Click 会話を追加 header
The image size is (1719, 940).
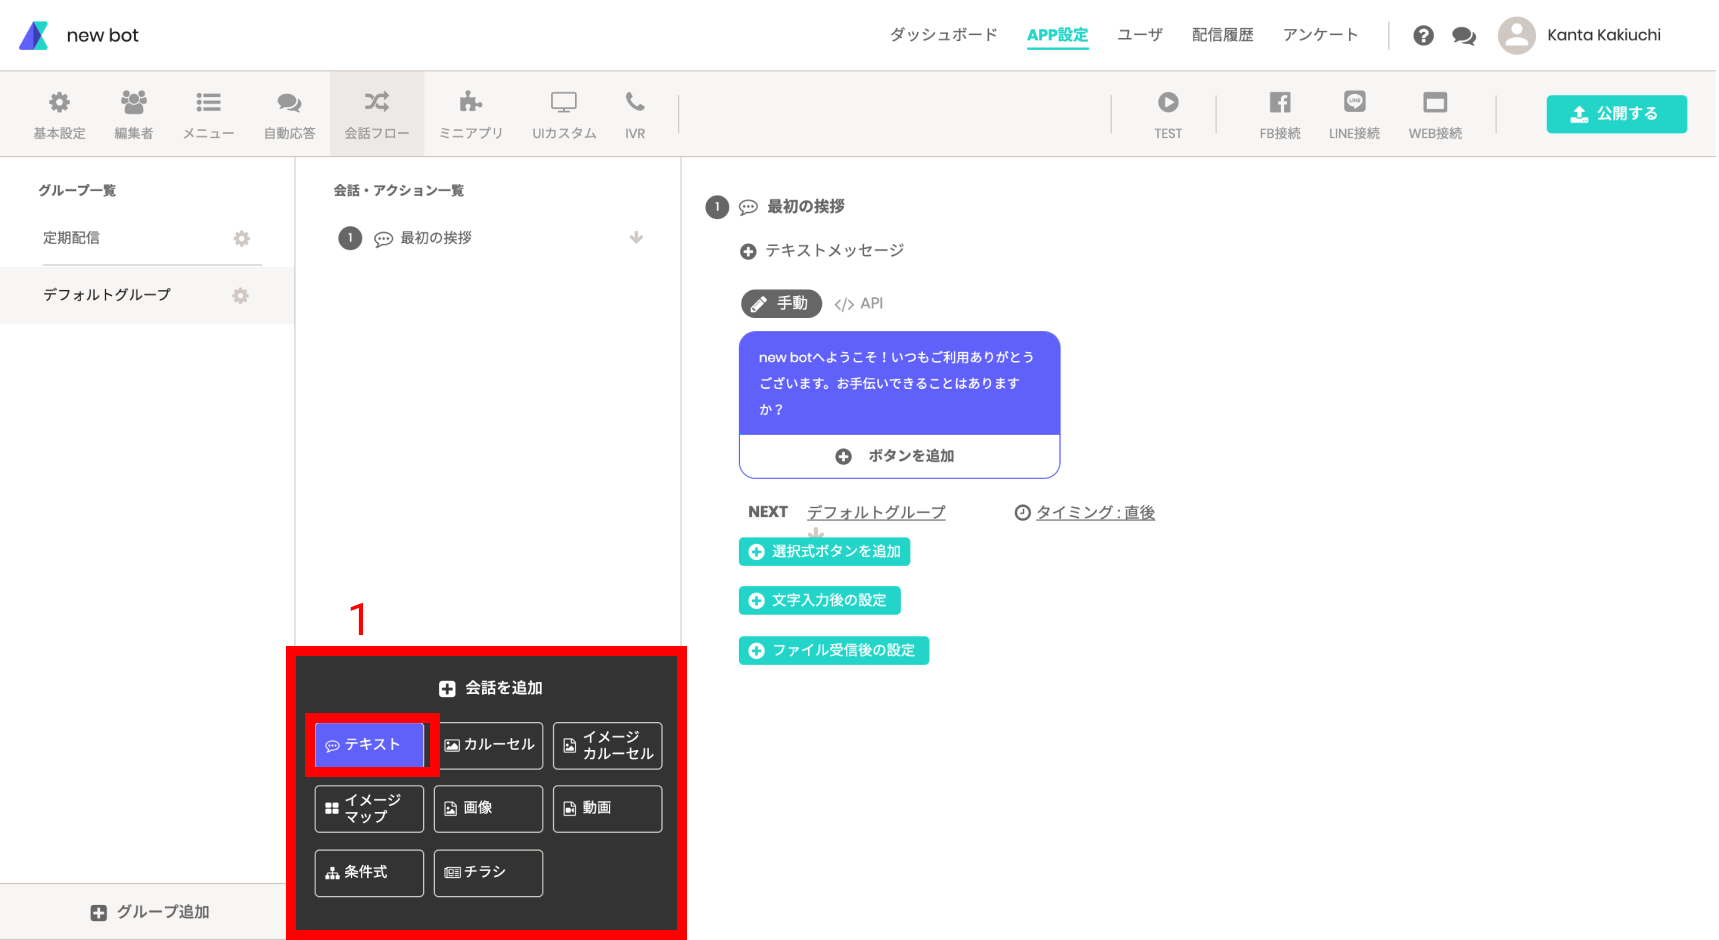click(490, 688)
